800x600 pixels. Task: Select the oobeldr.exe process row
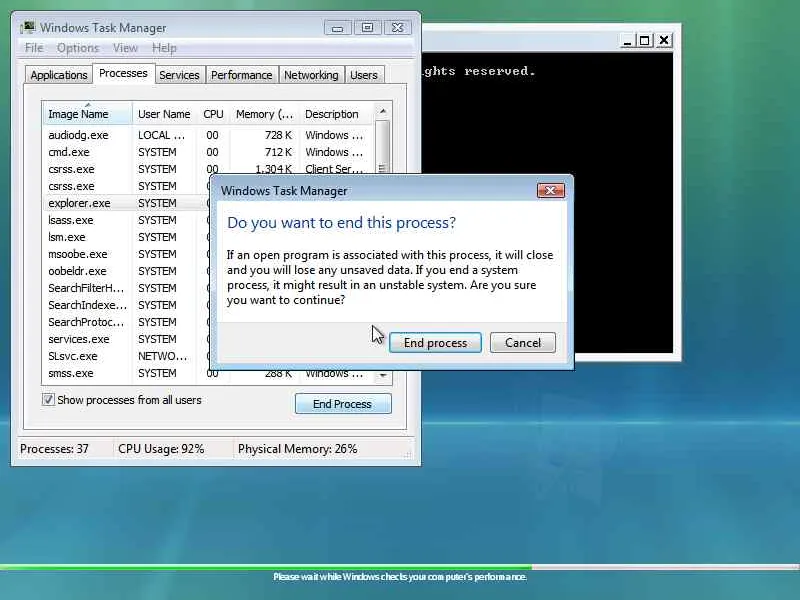point(126,271)
